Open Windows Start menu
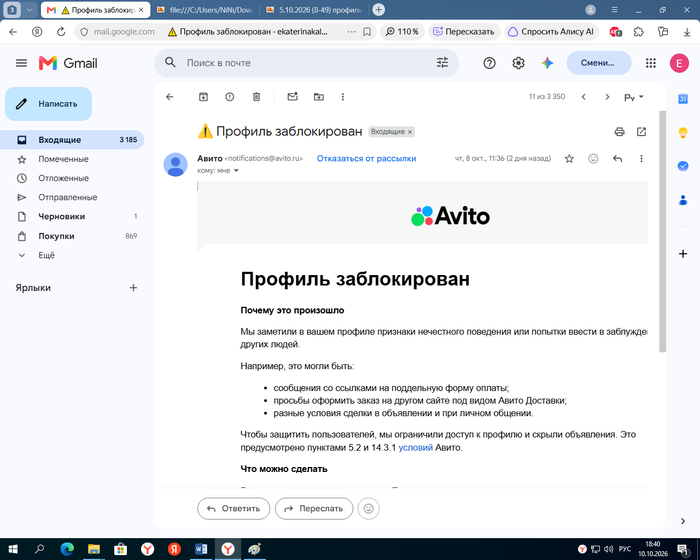Screen dimensions: 700x560 click(13, 549)
